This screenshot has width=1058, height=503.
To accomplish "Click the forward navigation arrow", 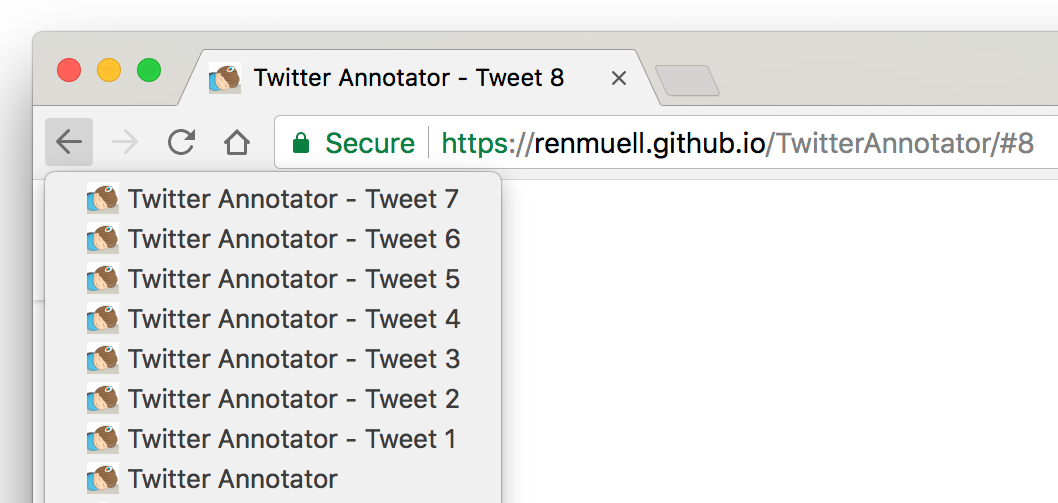I will (x=125, y=143).
